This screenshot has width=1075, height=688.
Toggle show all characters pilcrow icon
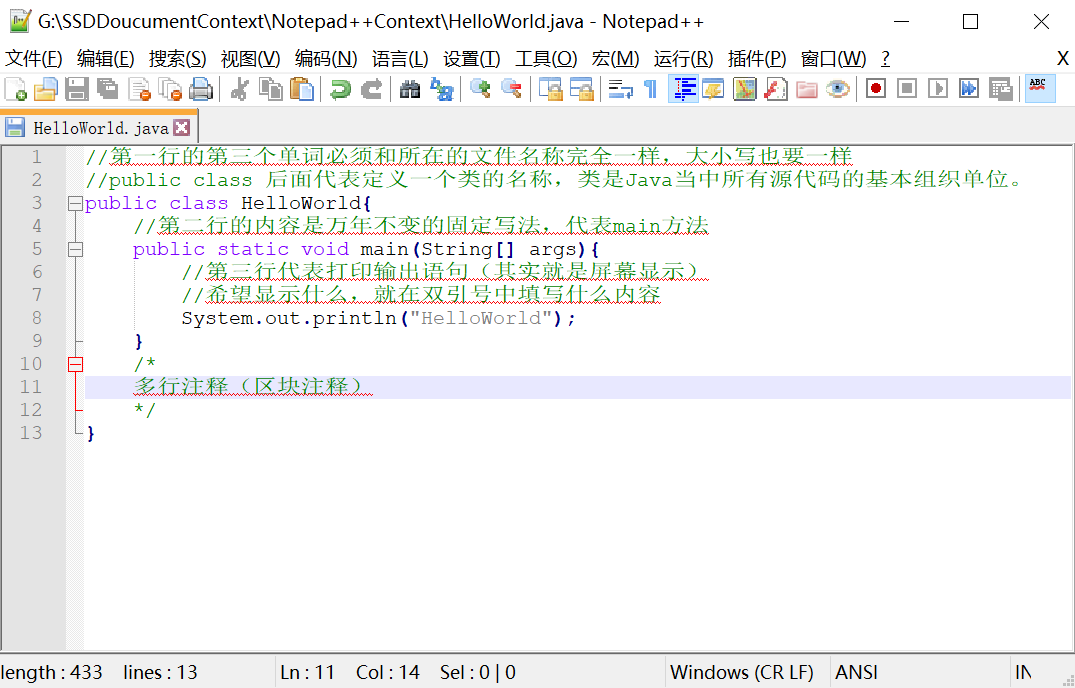(x=651, y=89)
